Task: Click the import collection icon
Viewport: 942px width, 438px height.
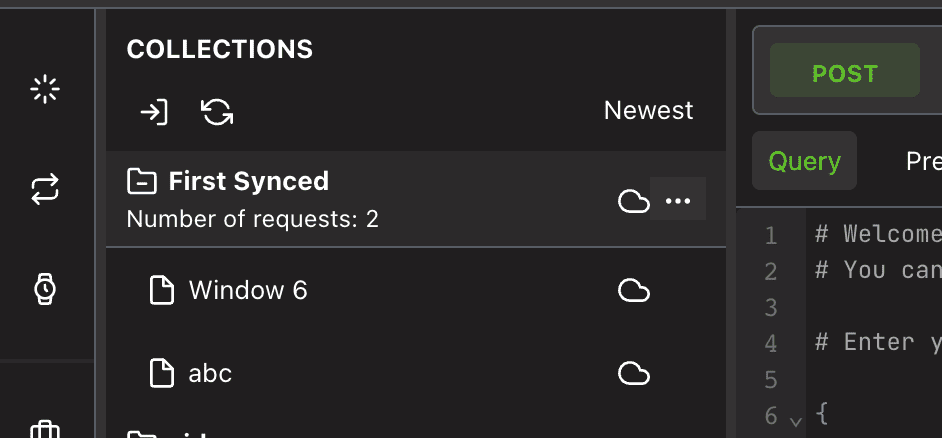Action: [153, 112]
